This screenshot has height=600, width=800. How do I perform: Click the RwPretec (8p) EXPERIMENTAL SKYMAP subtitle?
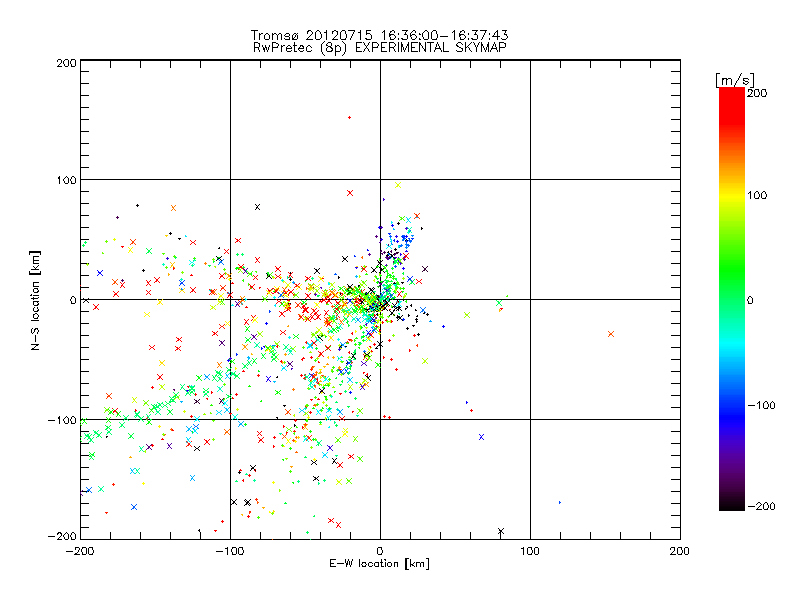pos(380,48)
